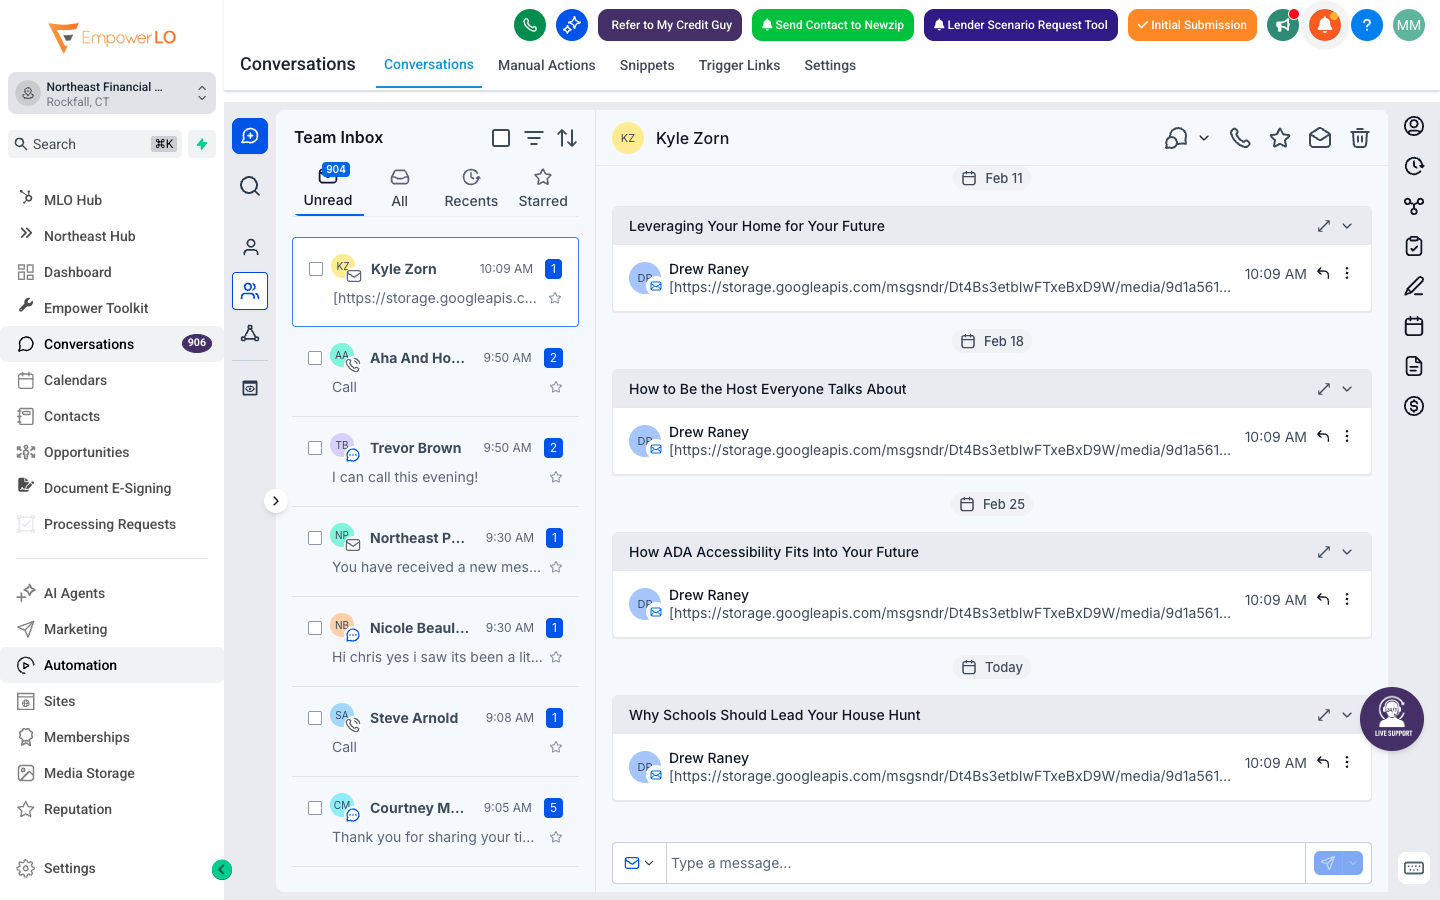Expand the 'How to Be the Host' email
This screenshot has width=1440, height=900.
click(x=1323, y=389)
